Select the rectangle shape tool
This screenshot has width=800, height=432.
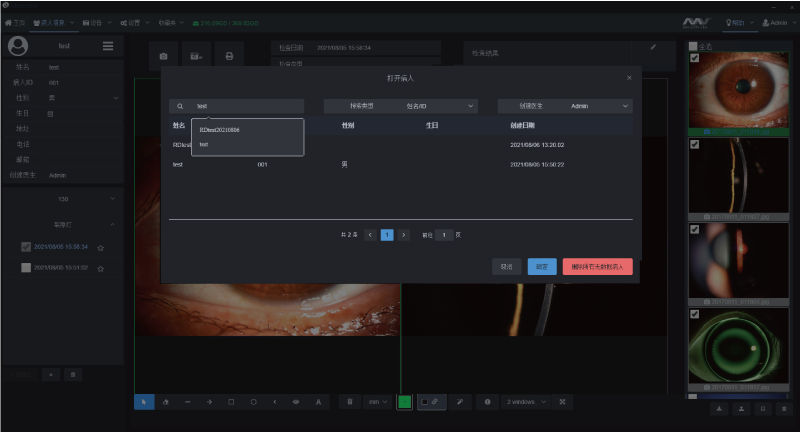(231, 402)
